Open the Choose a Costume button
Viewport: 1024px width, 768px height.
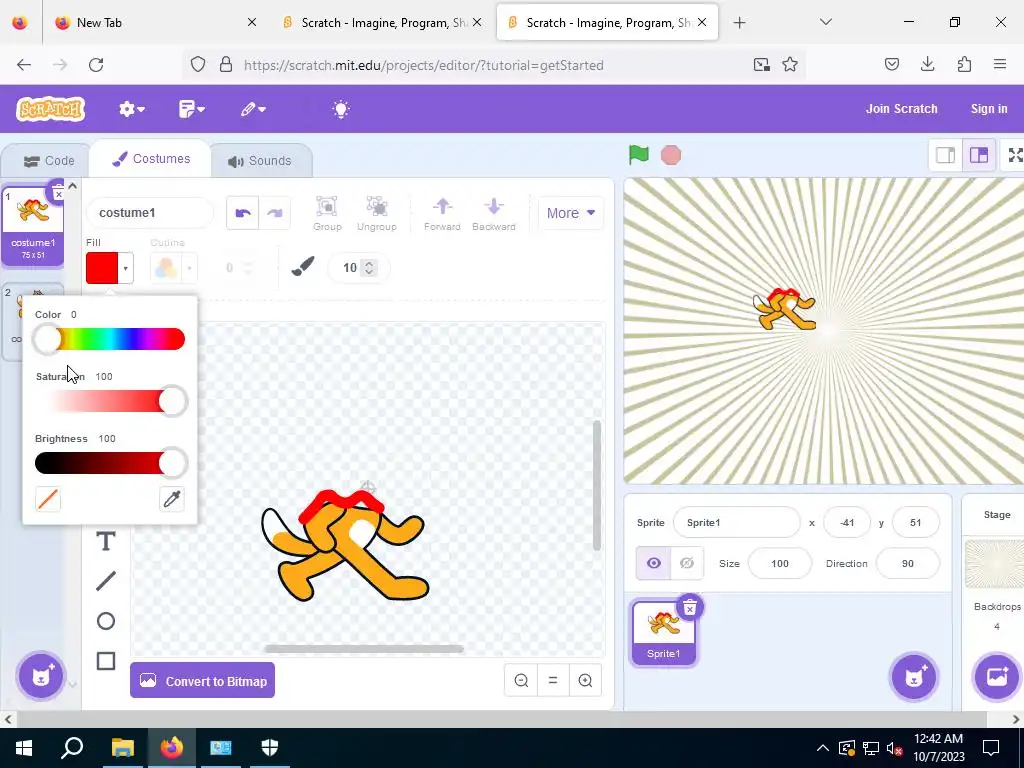40,677
